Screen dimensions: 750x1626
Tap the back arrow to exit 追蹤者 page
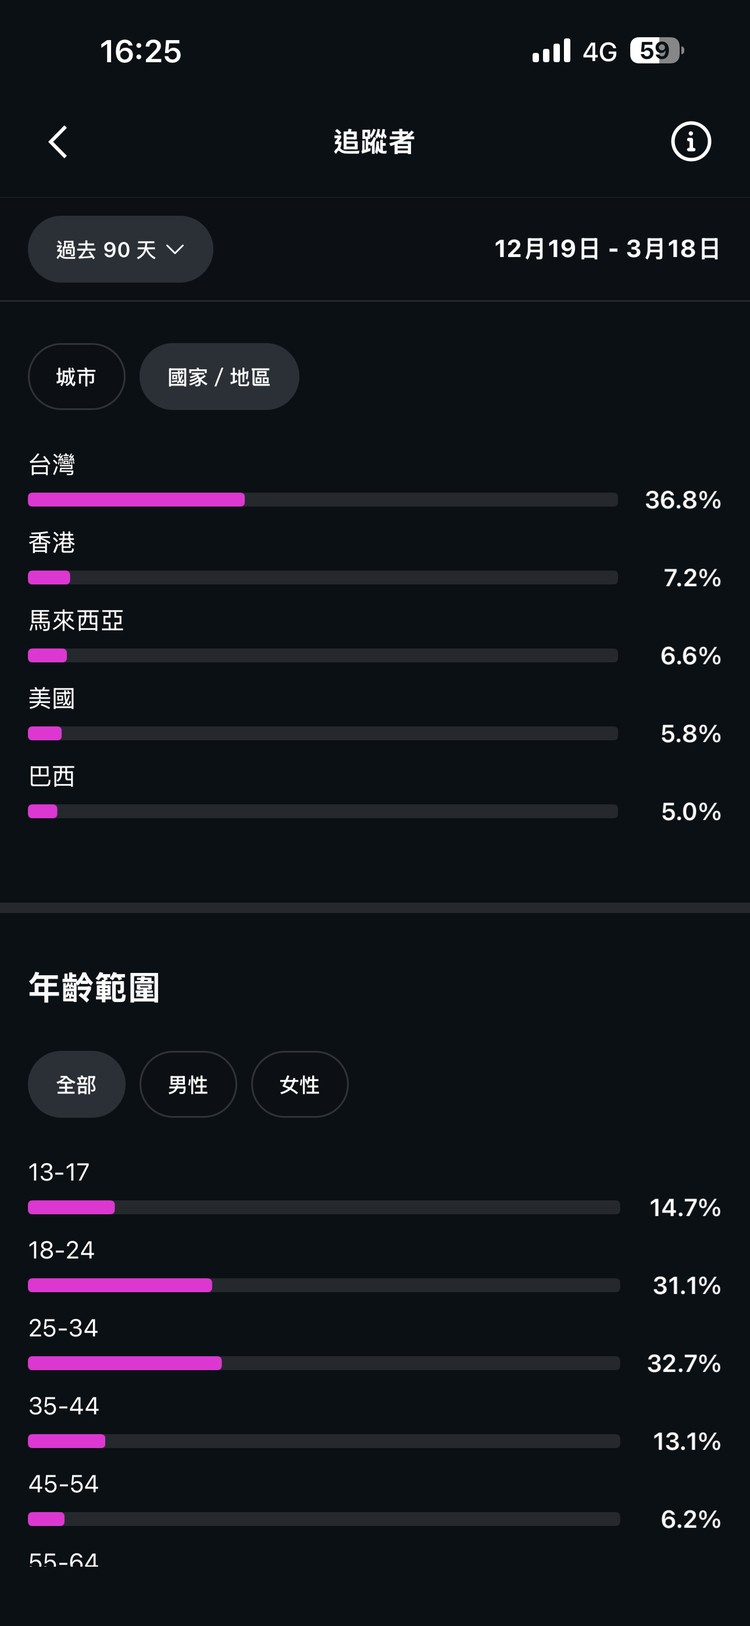point(57,141)
